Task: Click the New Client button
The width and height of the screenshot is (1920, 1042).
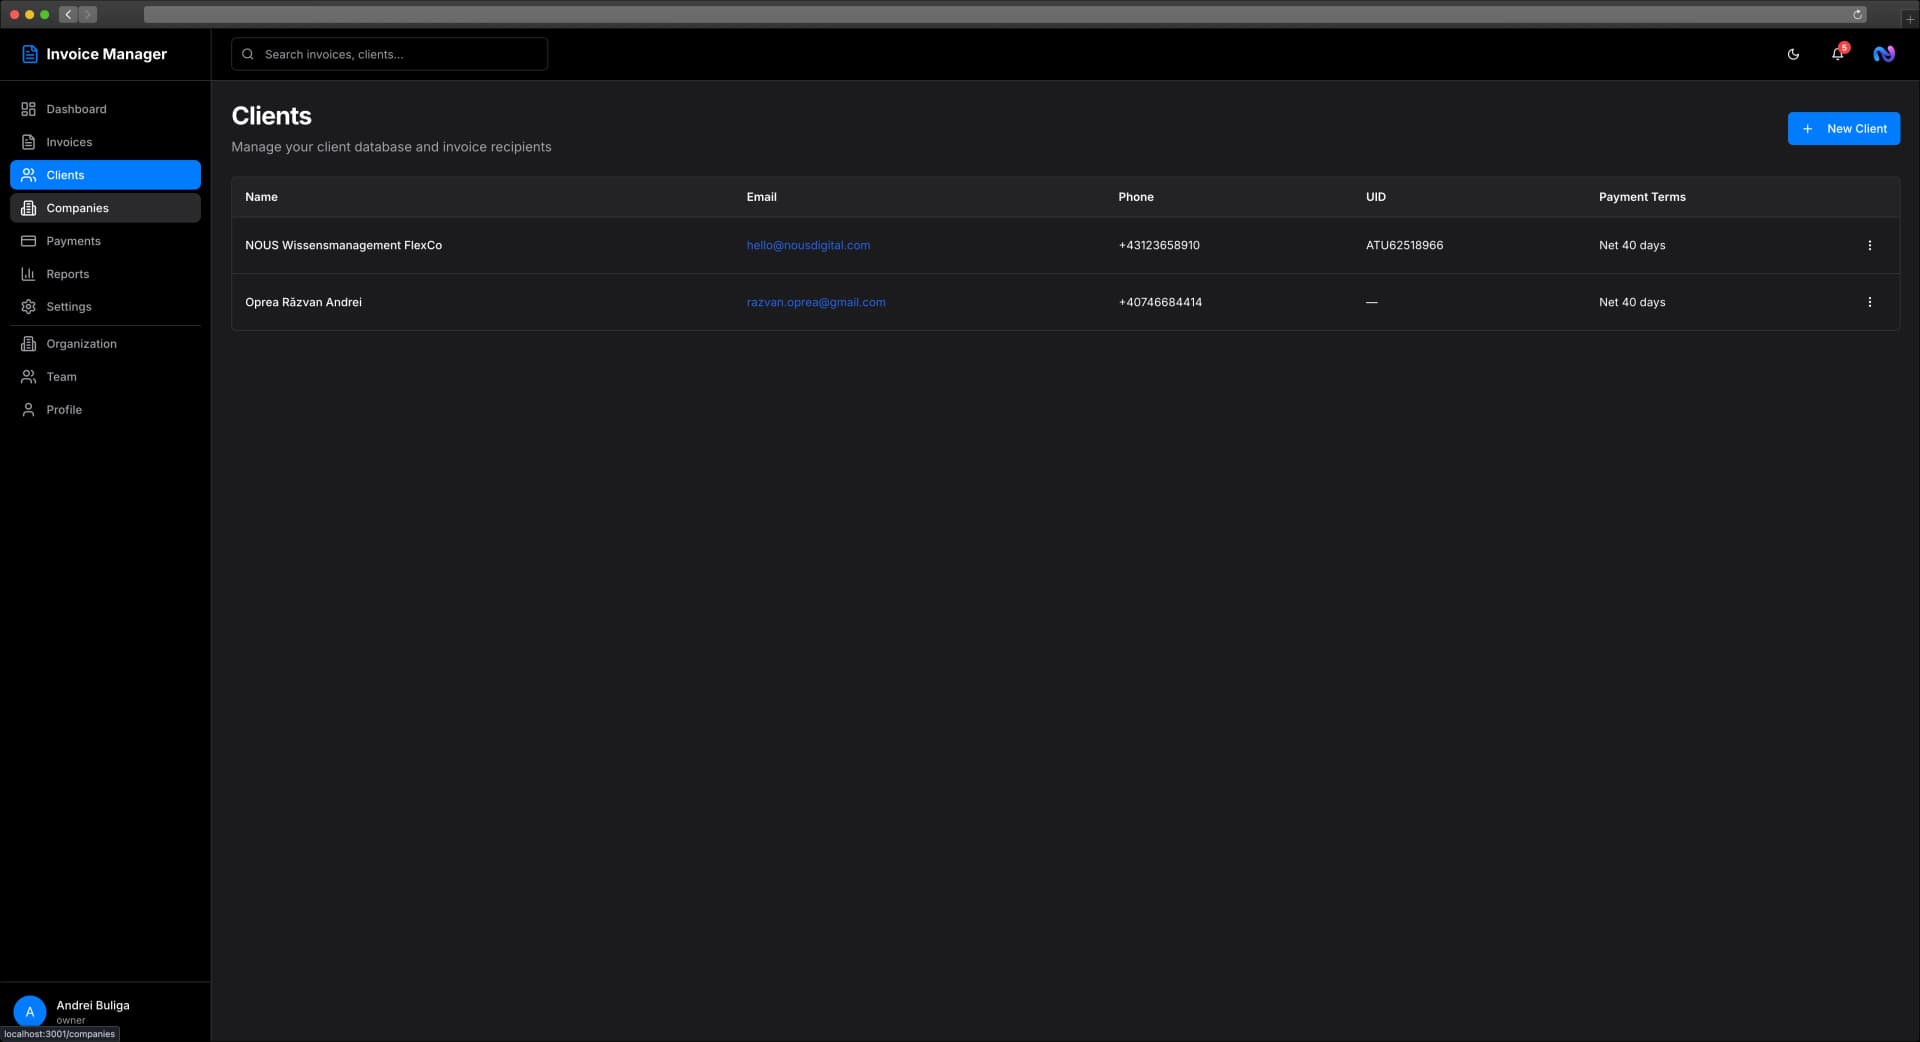Action: 1843,128
